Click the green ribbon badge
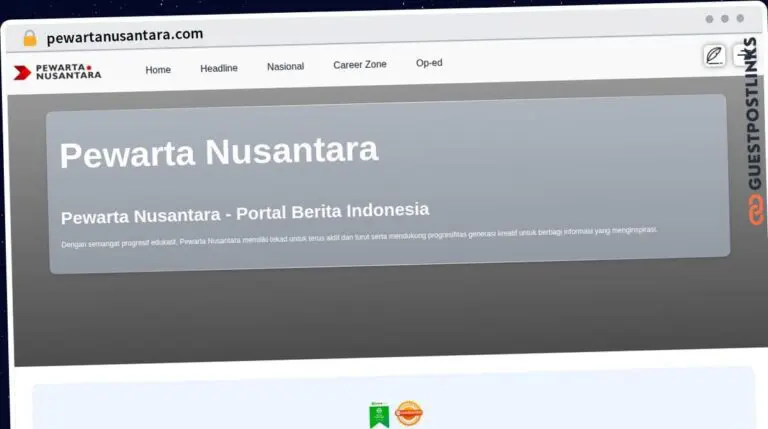Image resolution: width=768 pixels, height=429 pixels. pyautogui.click(x=378, y=414)
